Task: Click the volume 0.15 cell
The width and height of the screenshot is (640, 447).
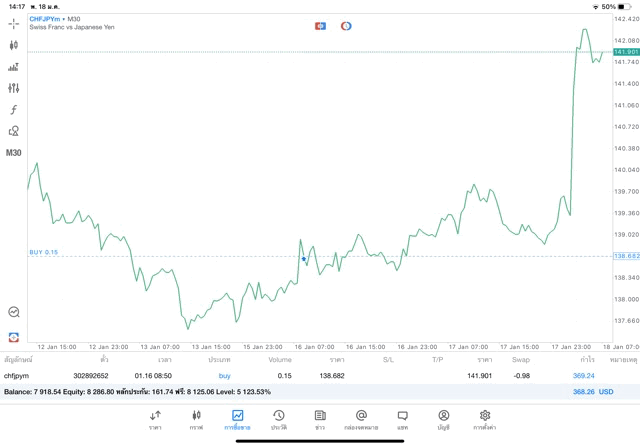Action: 284,376
